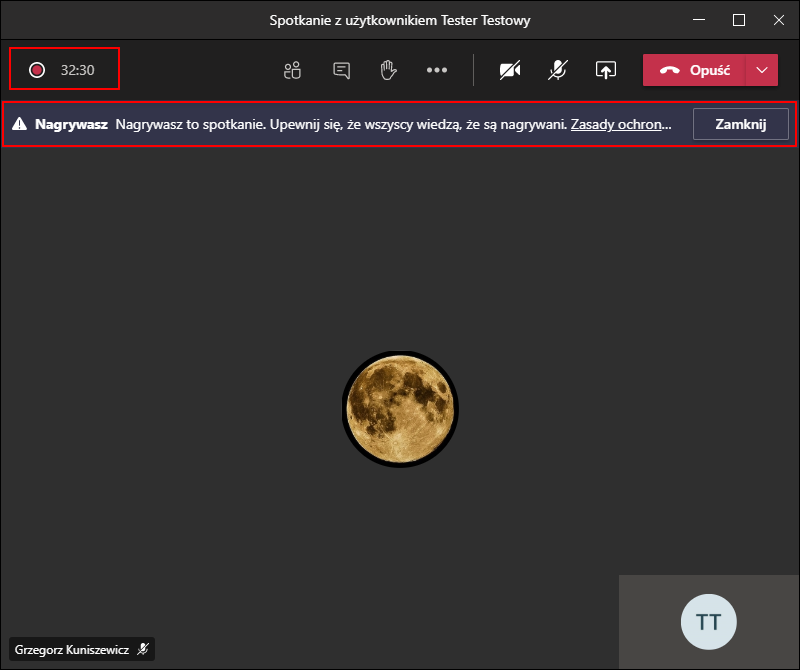800x670 pixels.
Task: Click the Grzegorz Kuniszewicz name label
Action: tap(71, 650)
